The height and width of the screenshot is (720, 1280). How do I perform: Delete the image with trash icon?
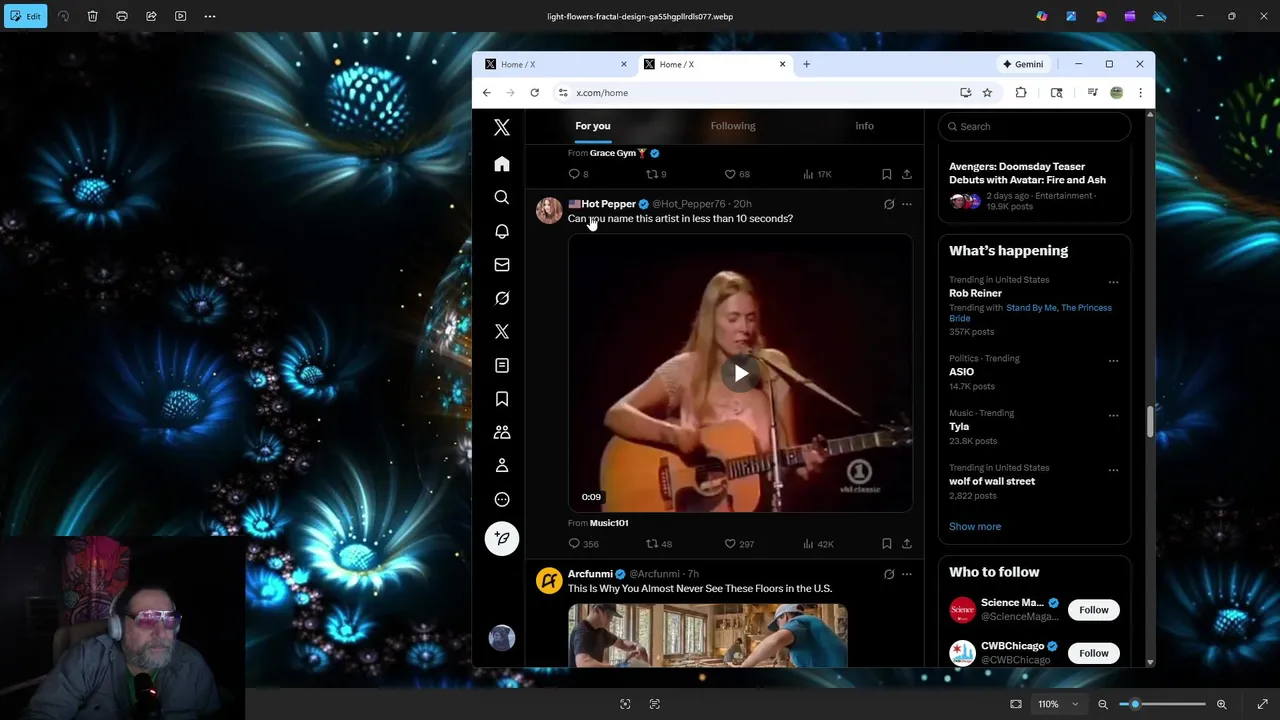tap(92, 16)
